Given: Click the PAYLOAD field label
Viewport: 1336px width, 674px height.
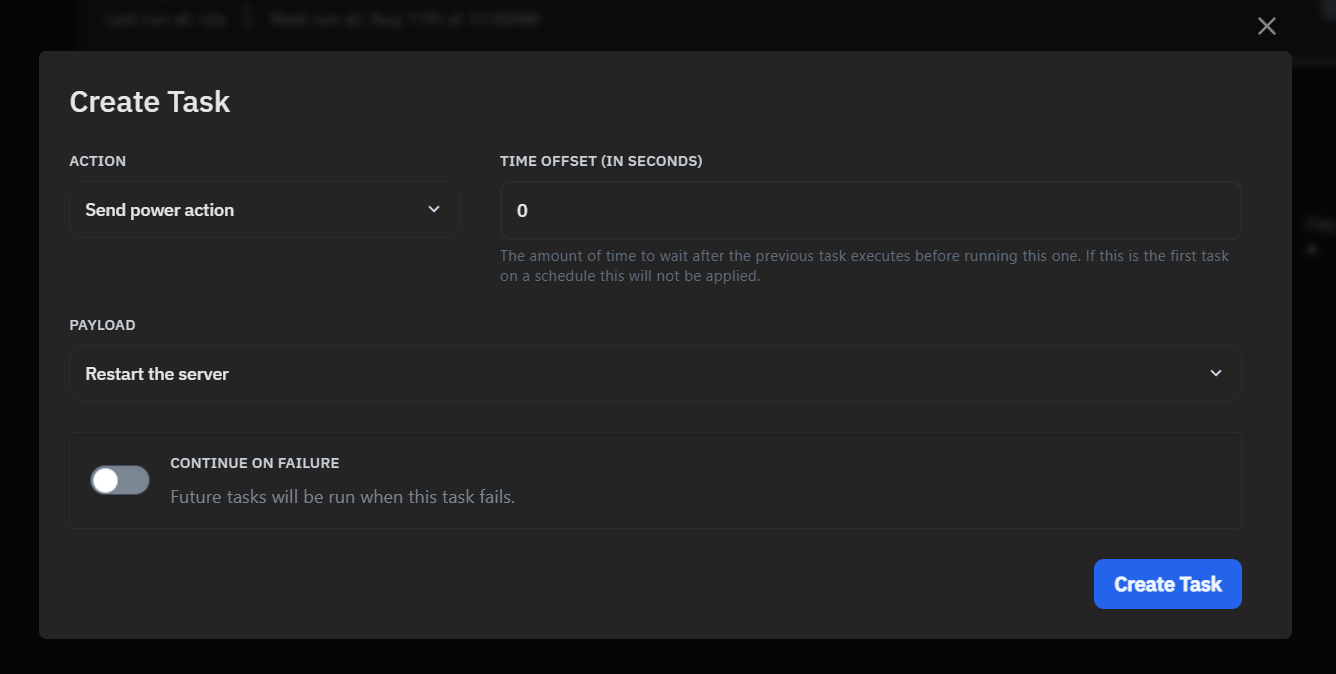Looking at the screenshot, I should tap(102, 325).
